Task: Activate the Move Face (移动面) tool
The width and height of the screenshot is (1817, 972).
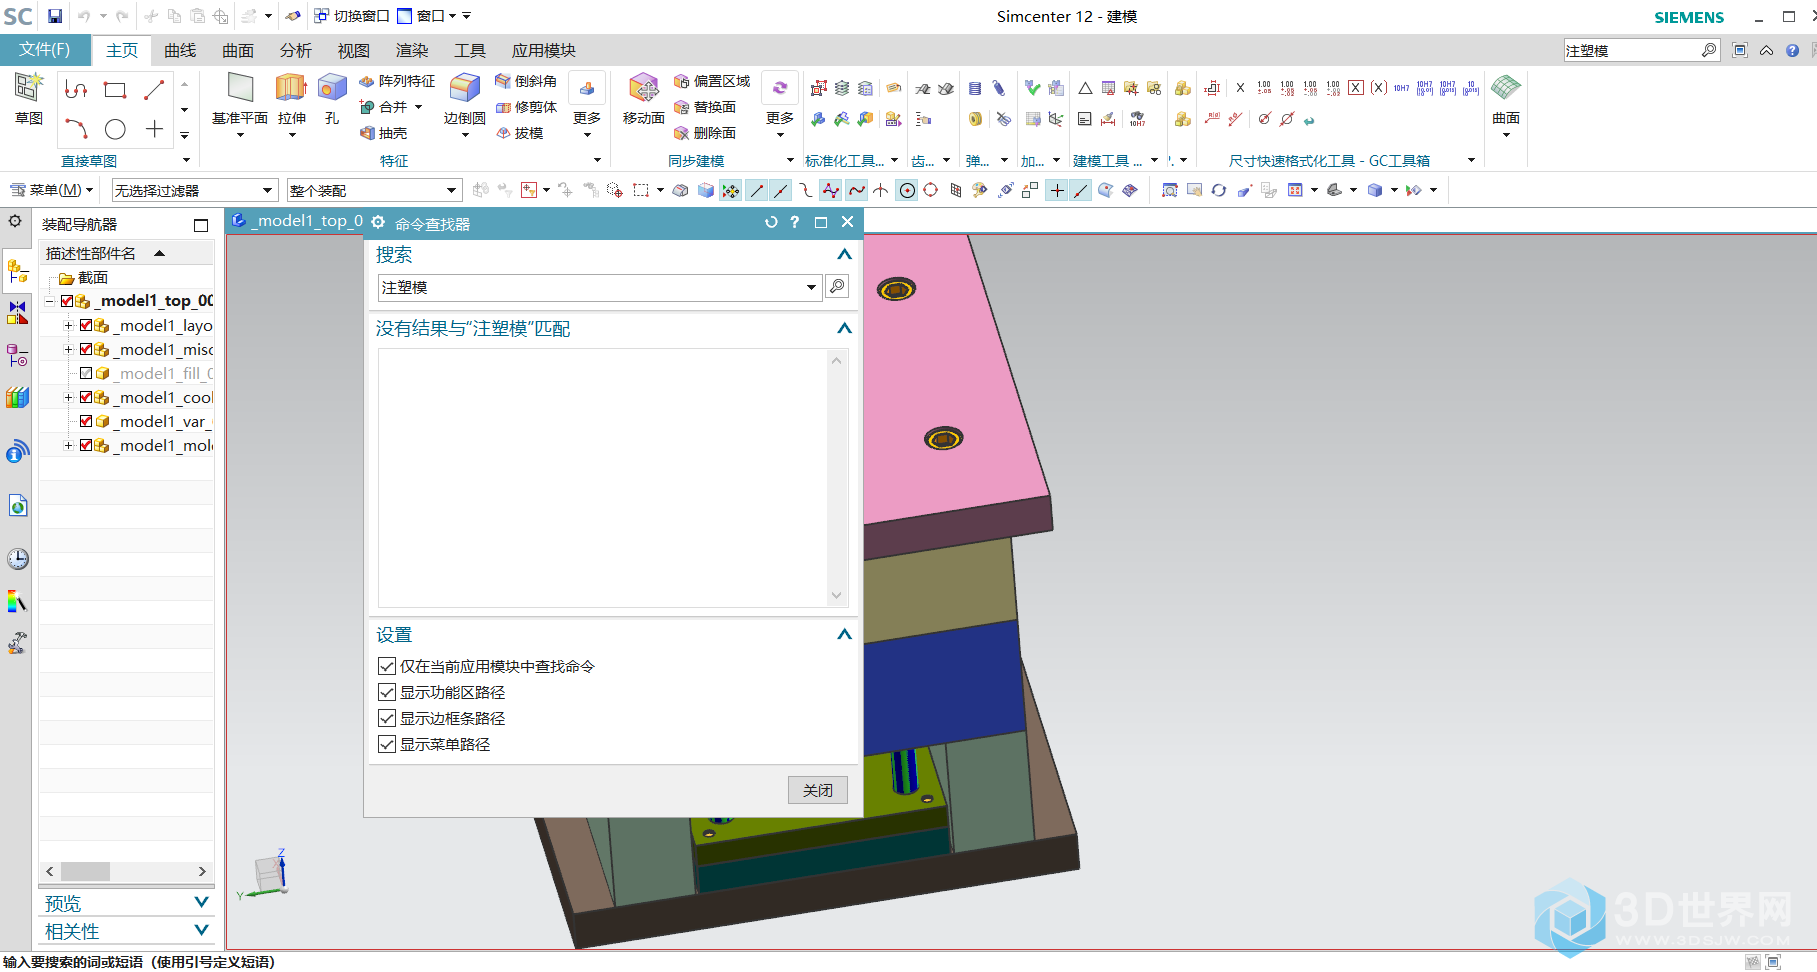Action: coord(643,98)
